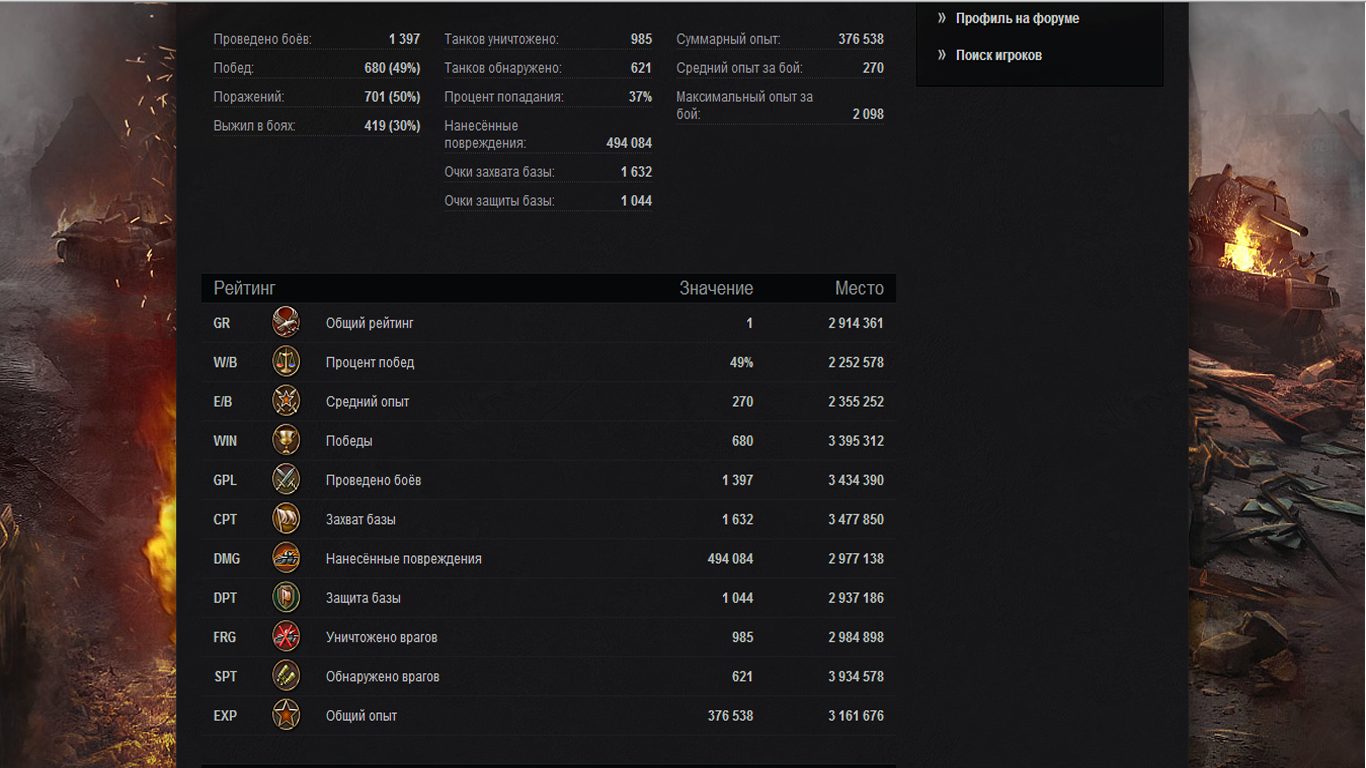Click the Общий рейтинг (GR) medal icon
The height and width of the screenshot is (768, 1366).
(286, 323)
